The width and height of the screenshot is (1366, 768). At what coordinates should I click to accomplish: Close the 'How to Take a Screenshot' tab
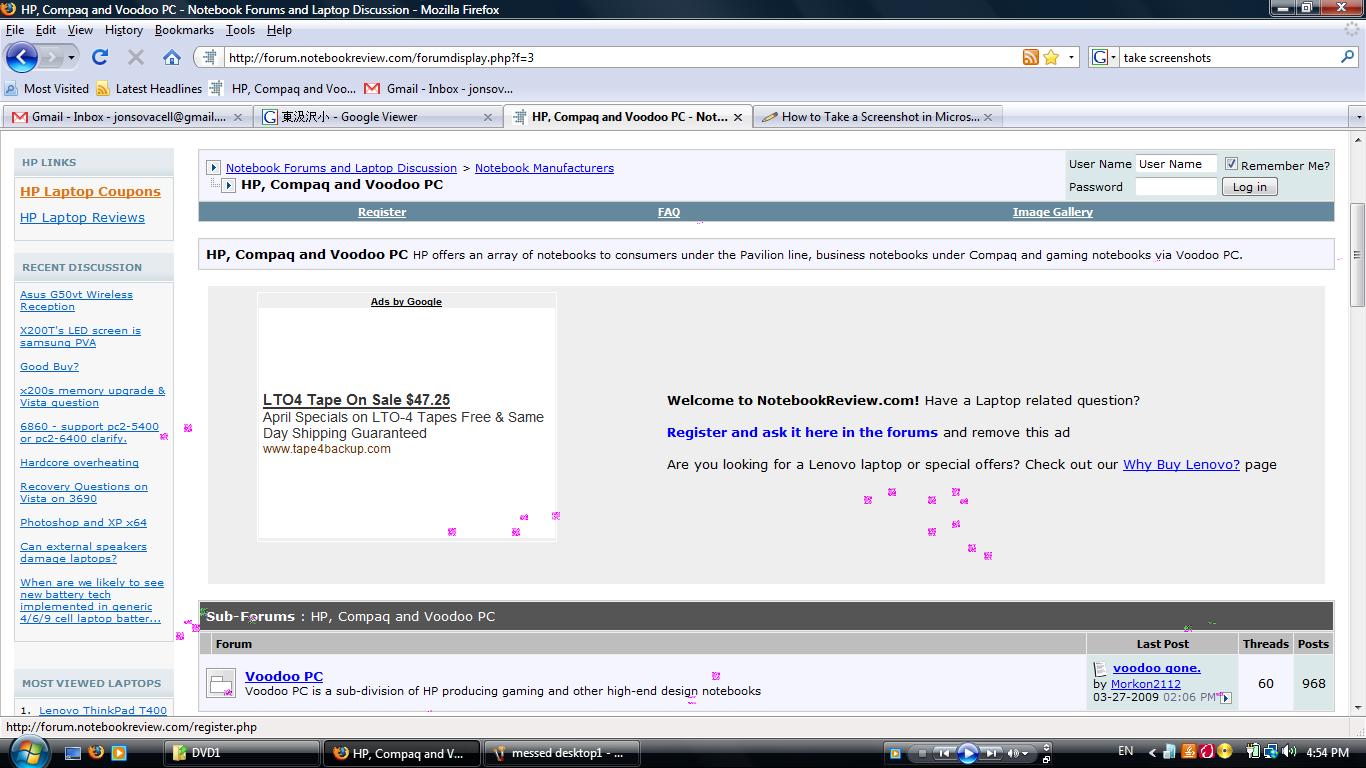tap(988, 117)
